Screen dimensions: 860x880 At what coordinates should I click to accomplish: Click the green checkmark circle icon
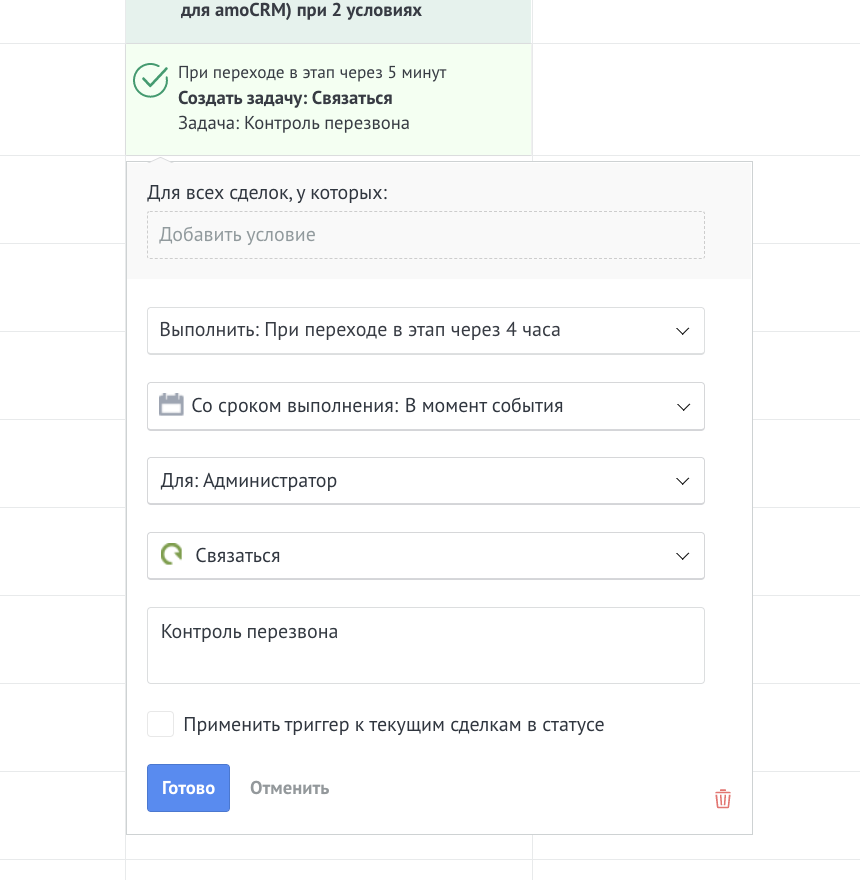[x=150, y=80]
